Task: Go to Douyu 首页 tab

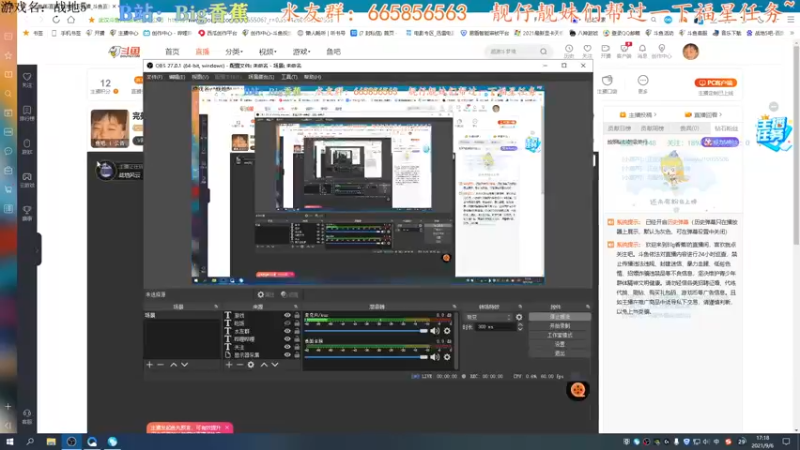Action: (172, 52)
